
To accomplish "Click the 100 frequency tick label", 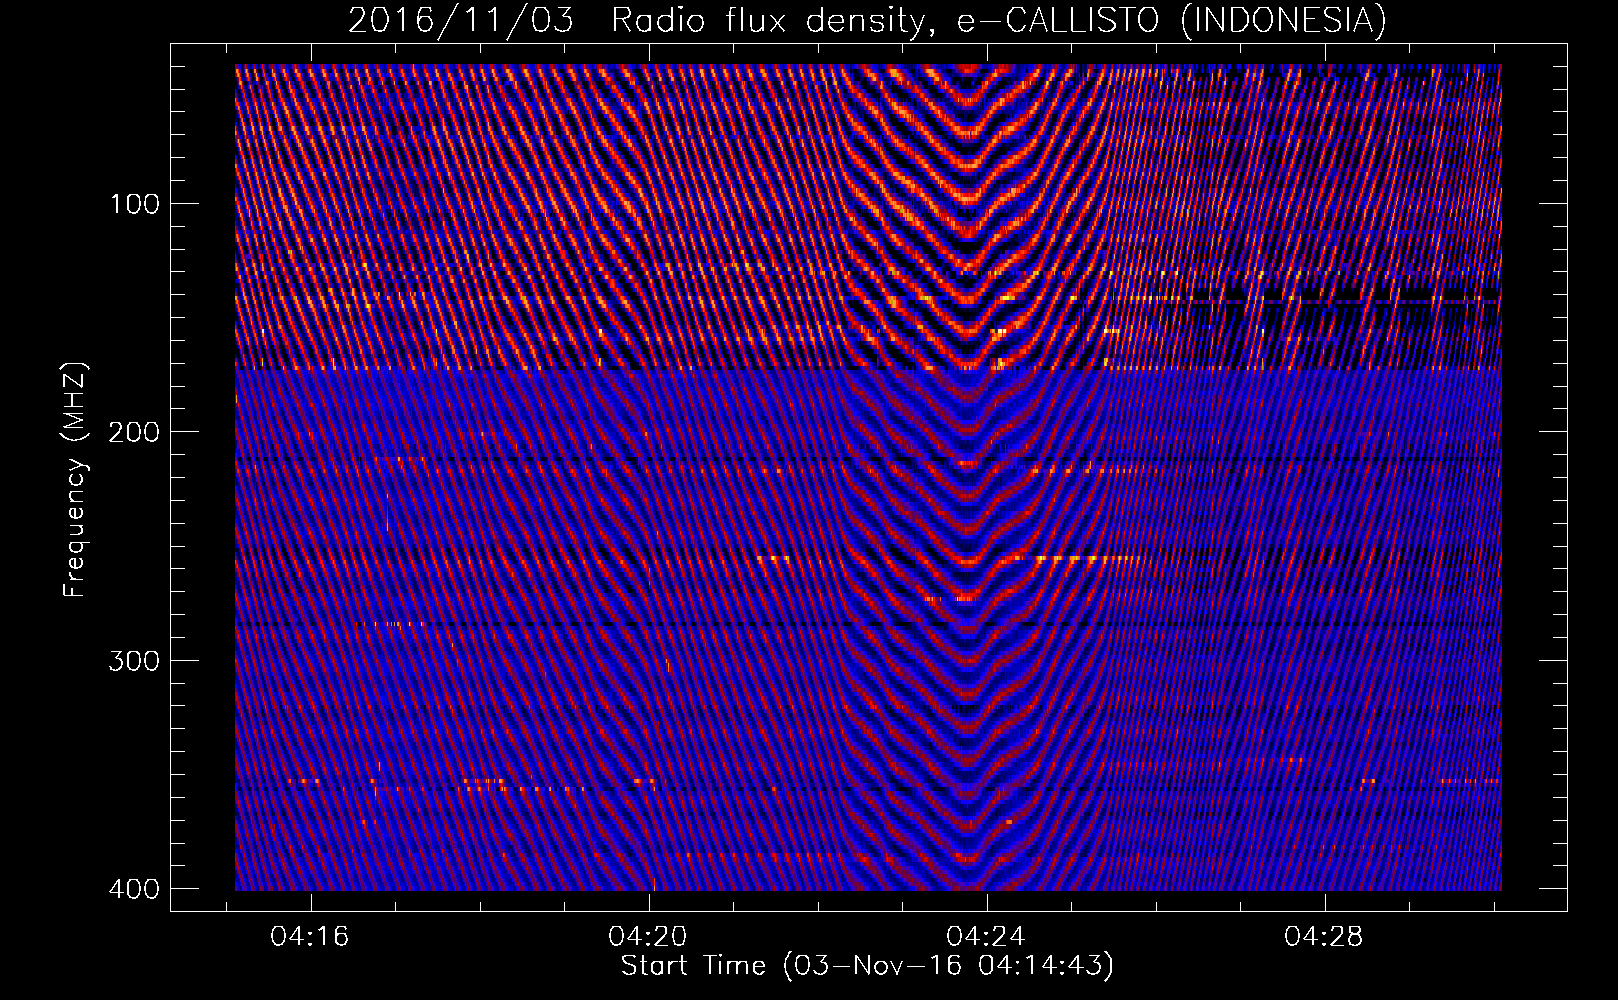I will [x=133, y=204].
